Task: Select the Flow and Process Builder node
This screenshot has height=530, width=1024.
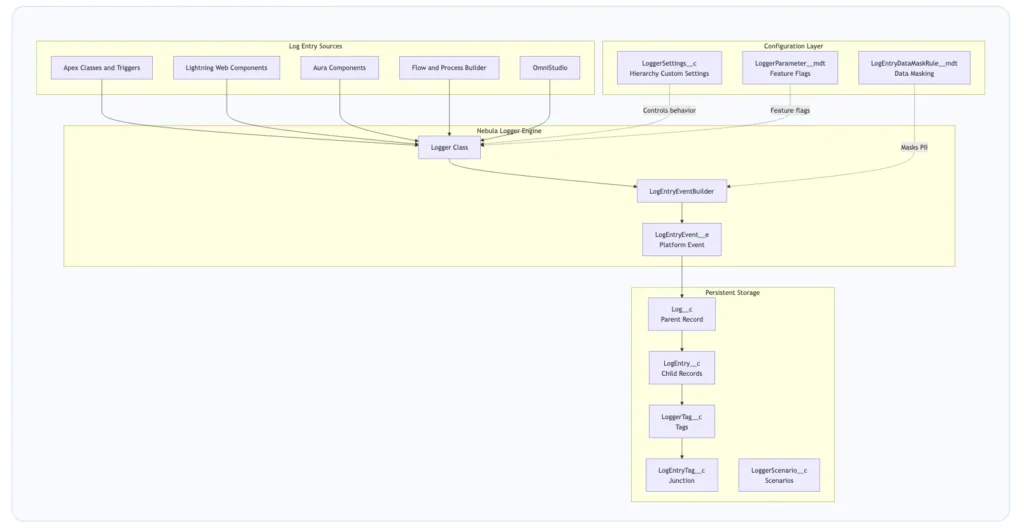Action: click(x=449, y=68)
